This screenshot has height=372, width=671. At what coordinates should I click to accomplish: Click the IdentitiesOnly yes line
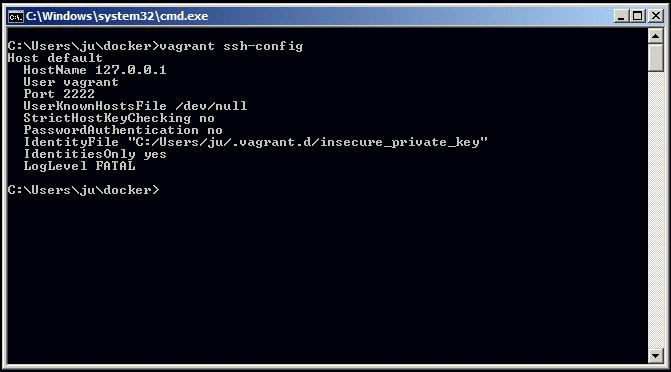tap(95, 154)
